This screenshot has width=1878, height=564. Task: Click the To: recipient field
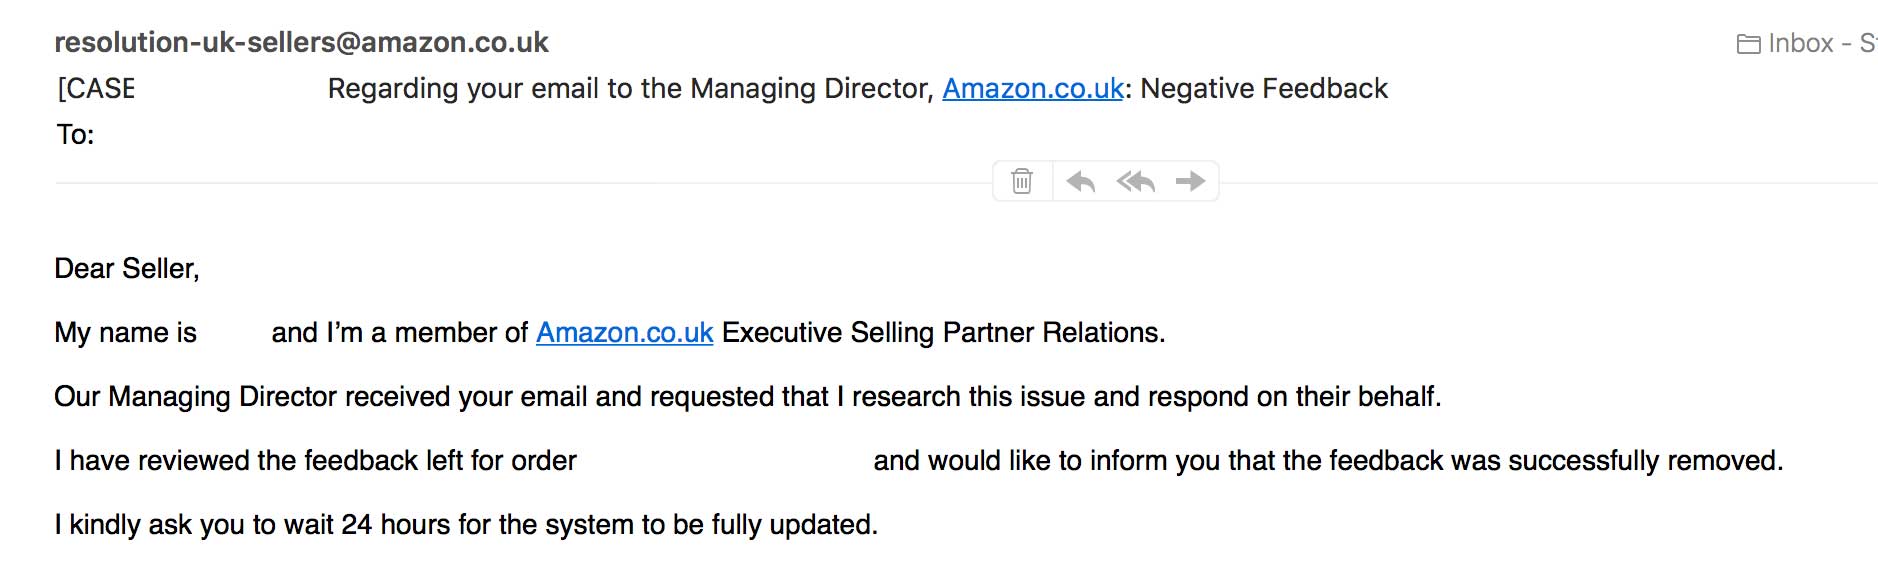pyautogui.click(x=75, y=135)
